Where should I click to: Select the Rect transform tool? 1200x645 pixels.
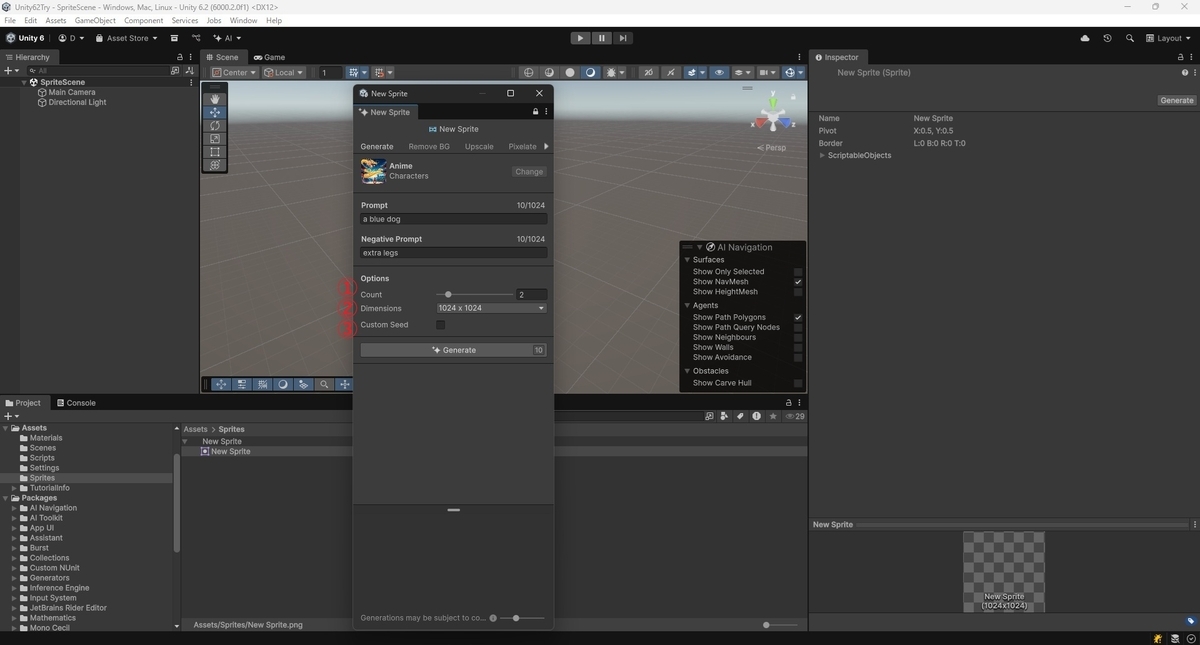(x=215, y=152)
